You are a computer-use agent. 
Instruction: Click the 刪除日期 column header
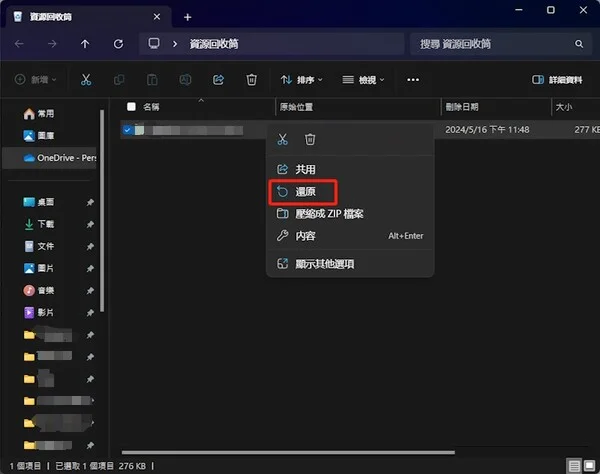[462, 106]
